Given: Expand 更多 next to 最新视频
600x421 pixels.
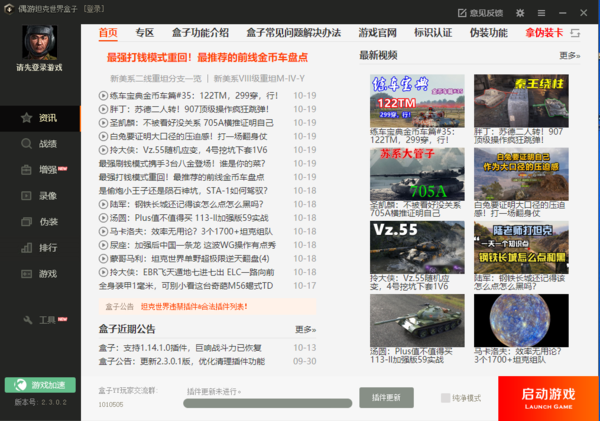Looking at the screenshot, I should (x=569, y=56).
